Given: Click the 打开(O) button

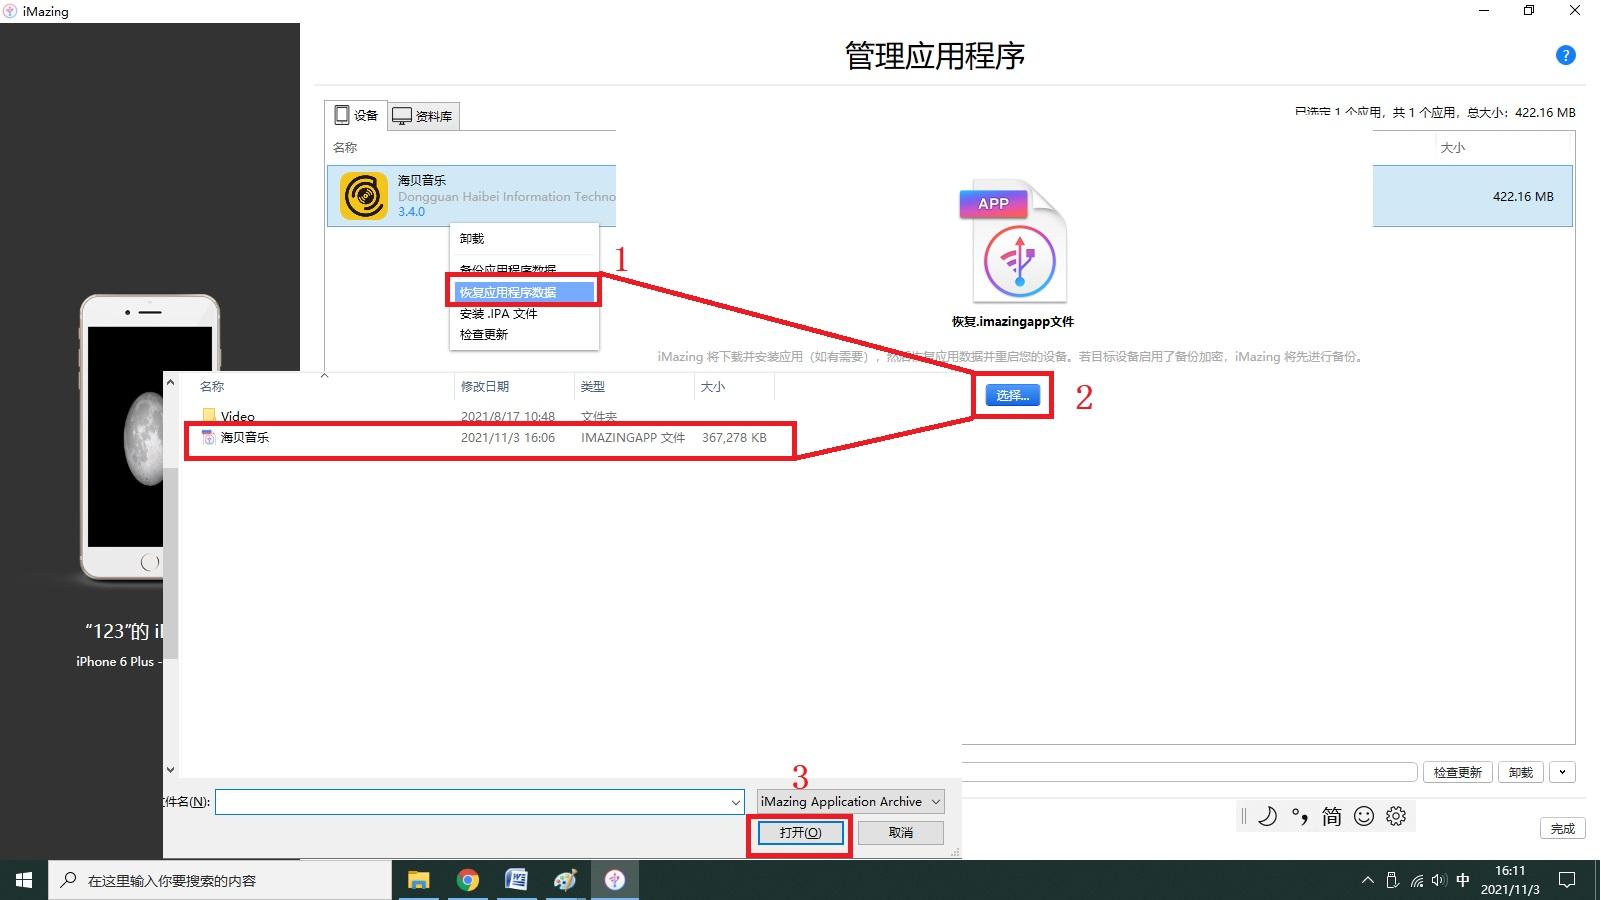Looking at the screenshot, I should [x=800, y=833].
